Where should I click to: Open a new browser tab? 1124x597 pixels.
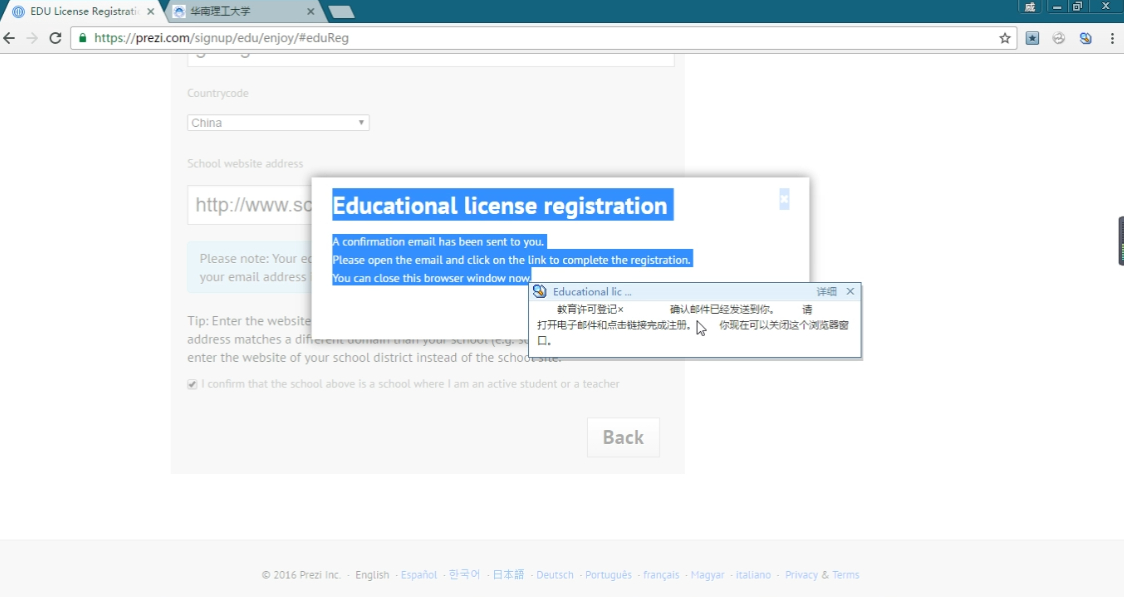tap(341, 11)
